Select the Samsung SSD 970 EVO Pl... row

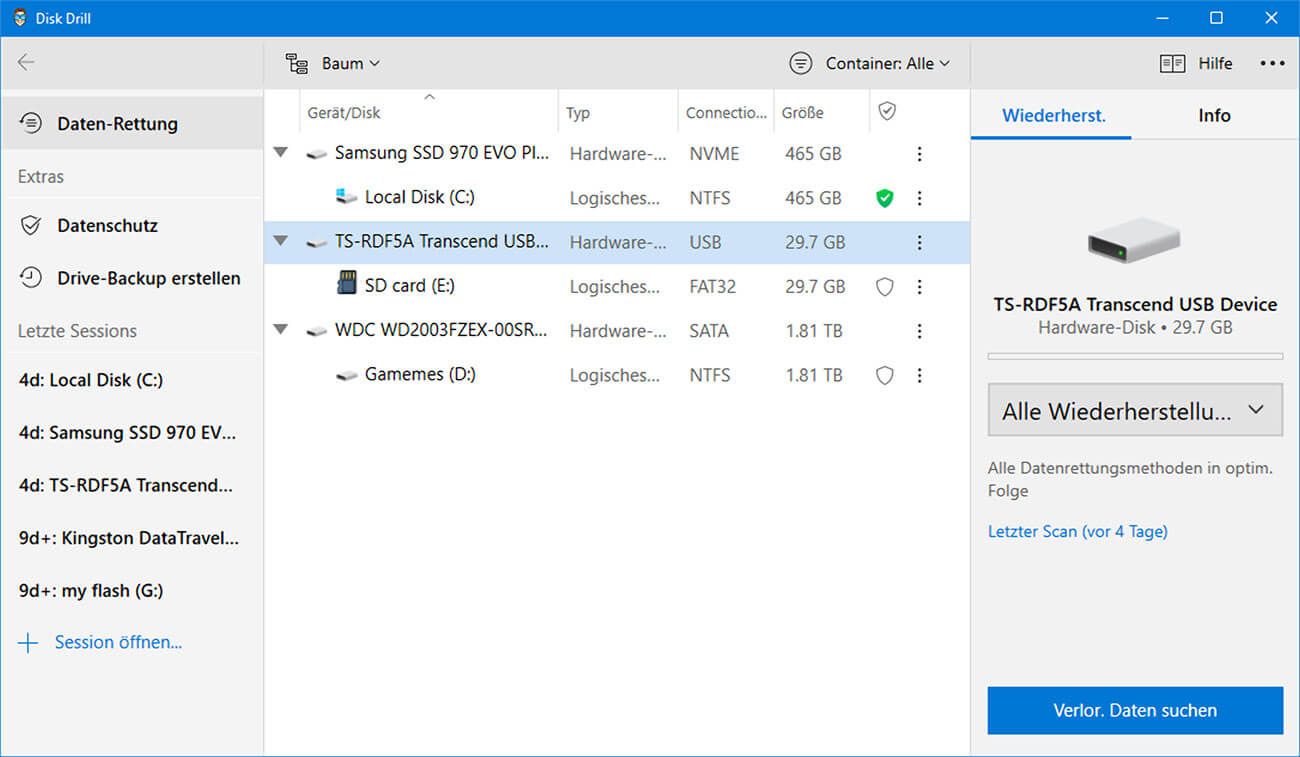coord(617,154)
